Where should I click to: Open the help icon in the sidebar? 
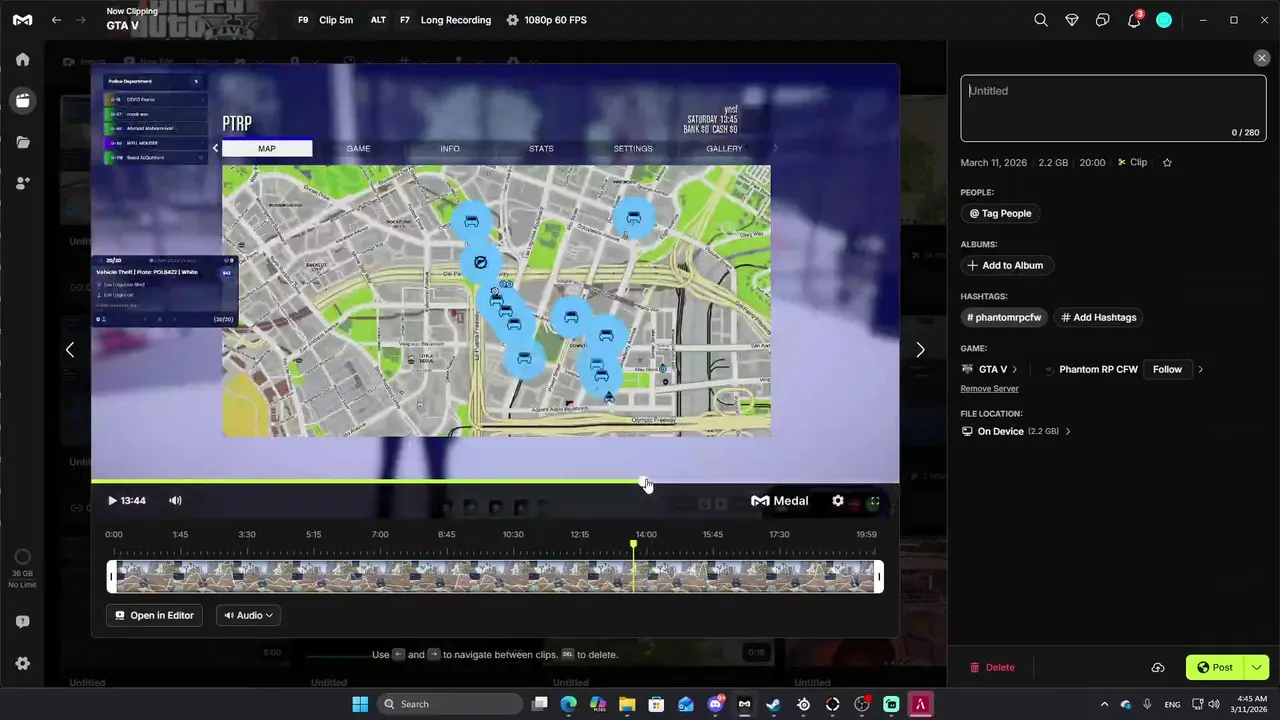click(x=22, y=622)
